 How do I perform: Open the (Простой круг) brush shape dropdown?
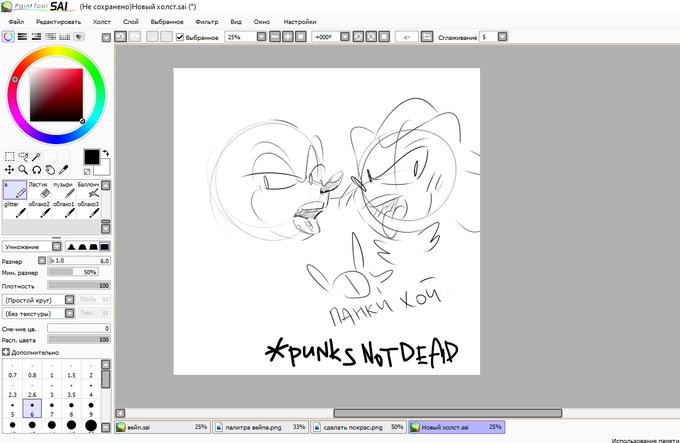pyautogui.click(x=69, y=300)
